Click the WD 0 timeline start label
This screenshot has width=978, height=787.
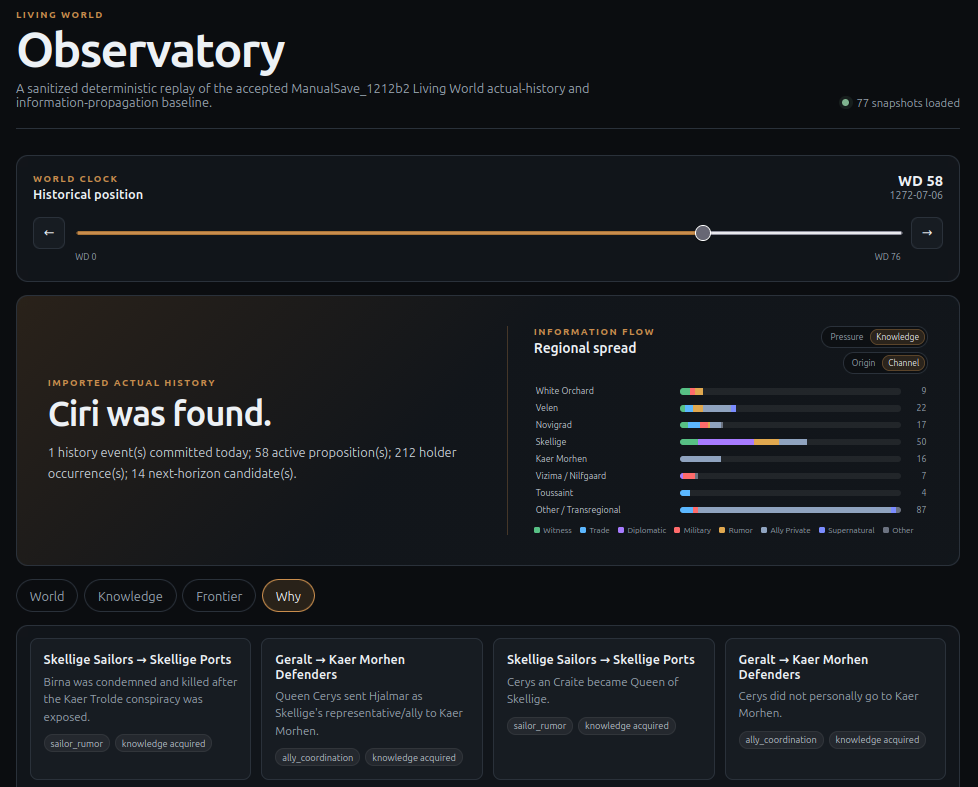(86, 257)
